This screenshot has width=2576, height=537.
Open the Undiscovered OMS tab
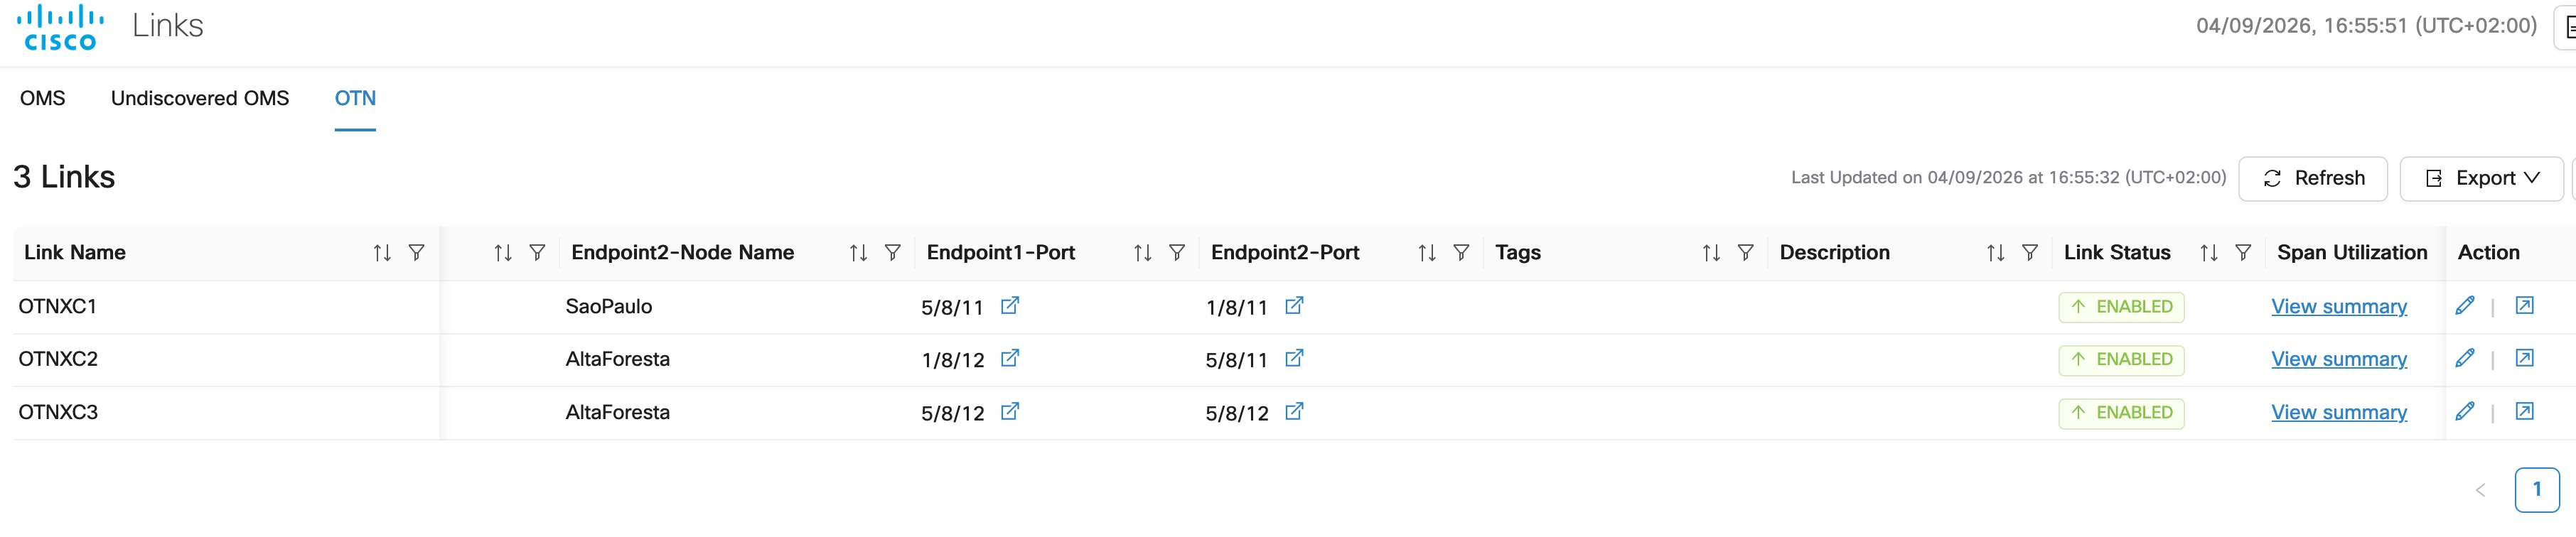[200, 98]
